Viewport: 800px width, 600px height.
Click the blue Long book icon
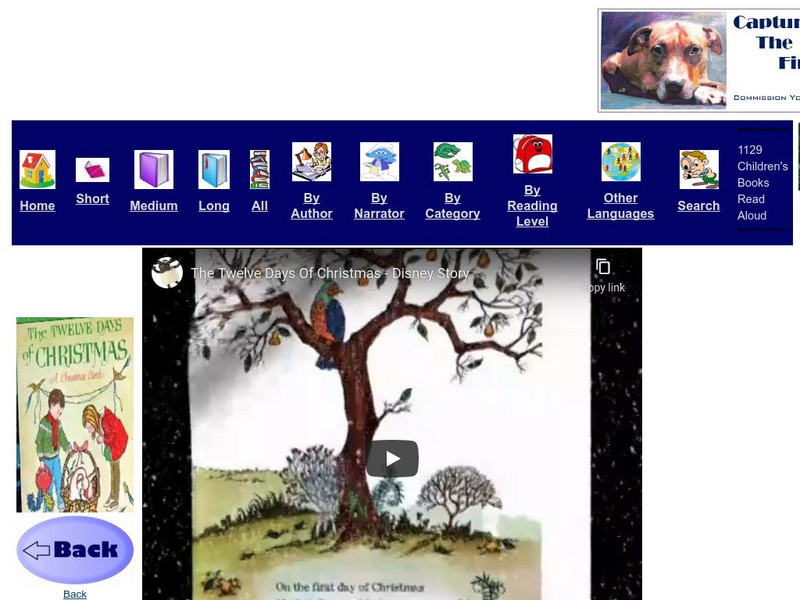pos(213,168)
